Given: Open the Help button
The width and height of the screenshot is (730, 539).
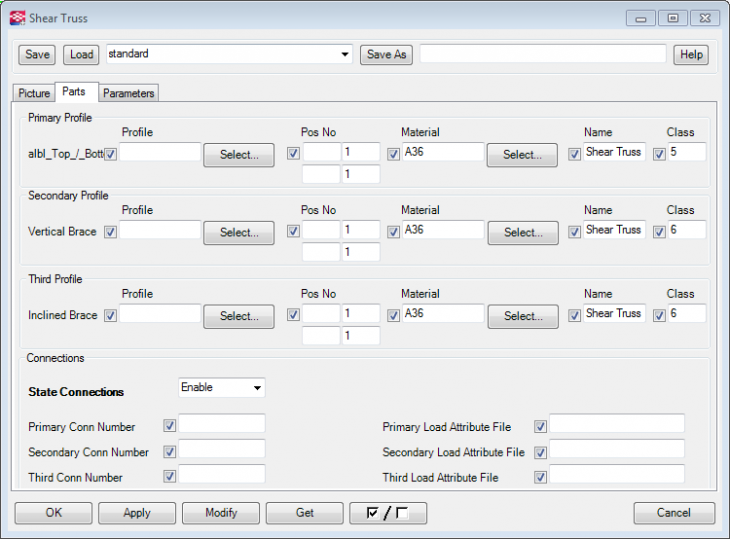Looking at the screenshot, I should click(690, 55).
